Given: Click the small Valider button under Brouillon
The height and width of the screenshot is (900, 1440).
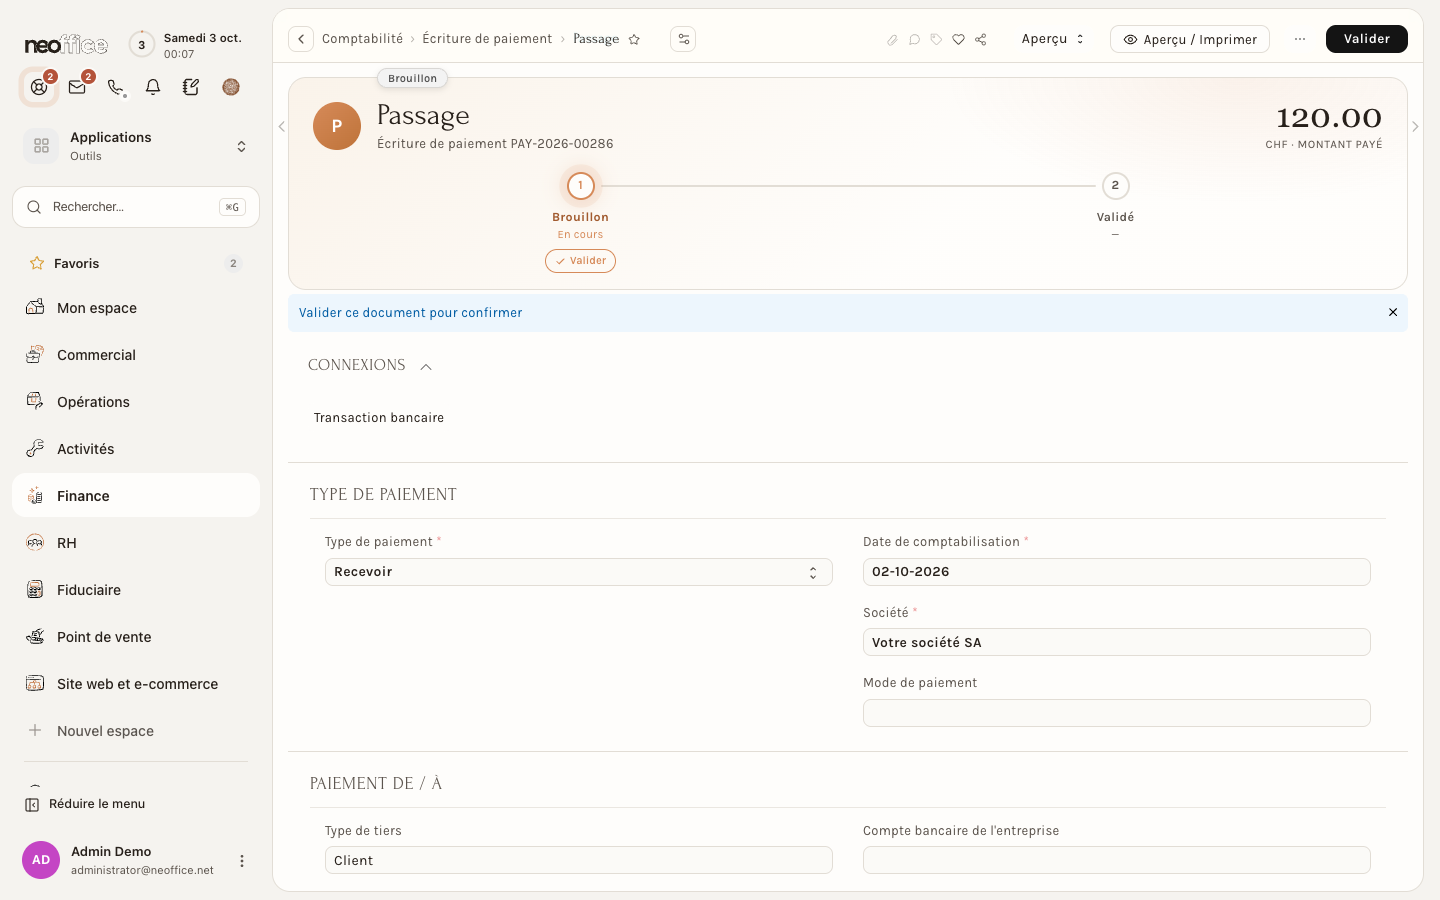Looking at the screenshot, I should click(x=580, y=261).
